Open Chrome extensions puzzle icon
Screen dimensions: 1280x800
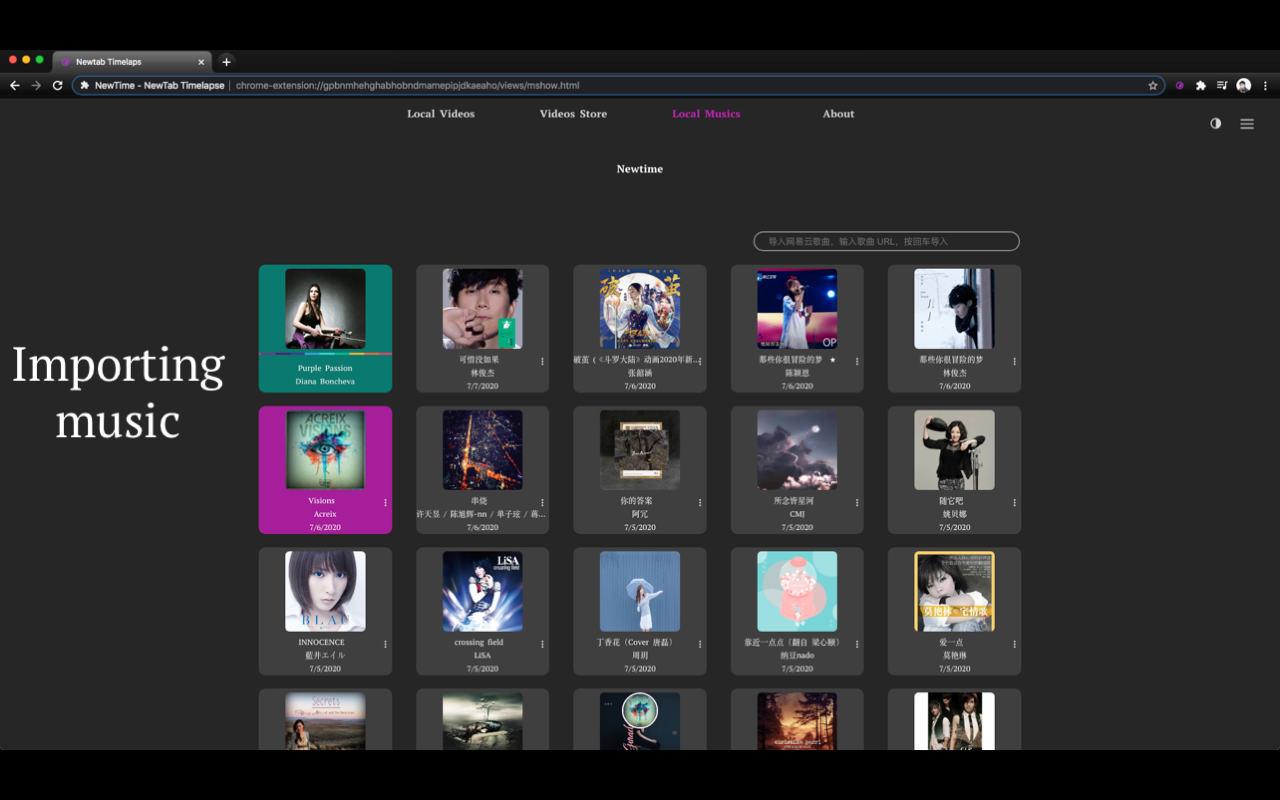coord(1201,85)
